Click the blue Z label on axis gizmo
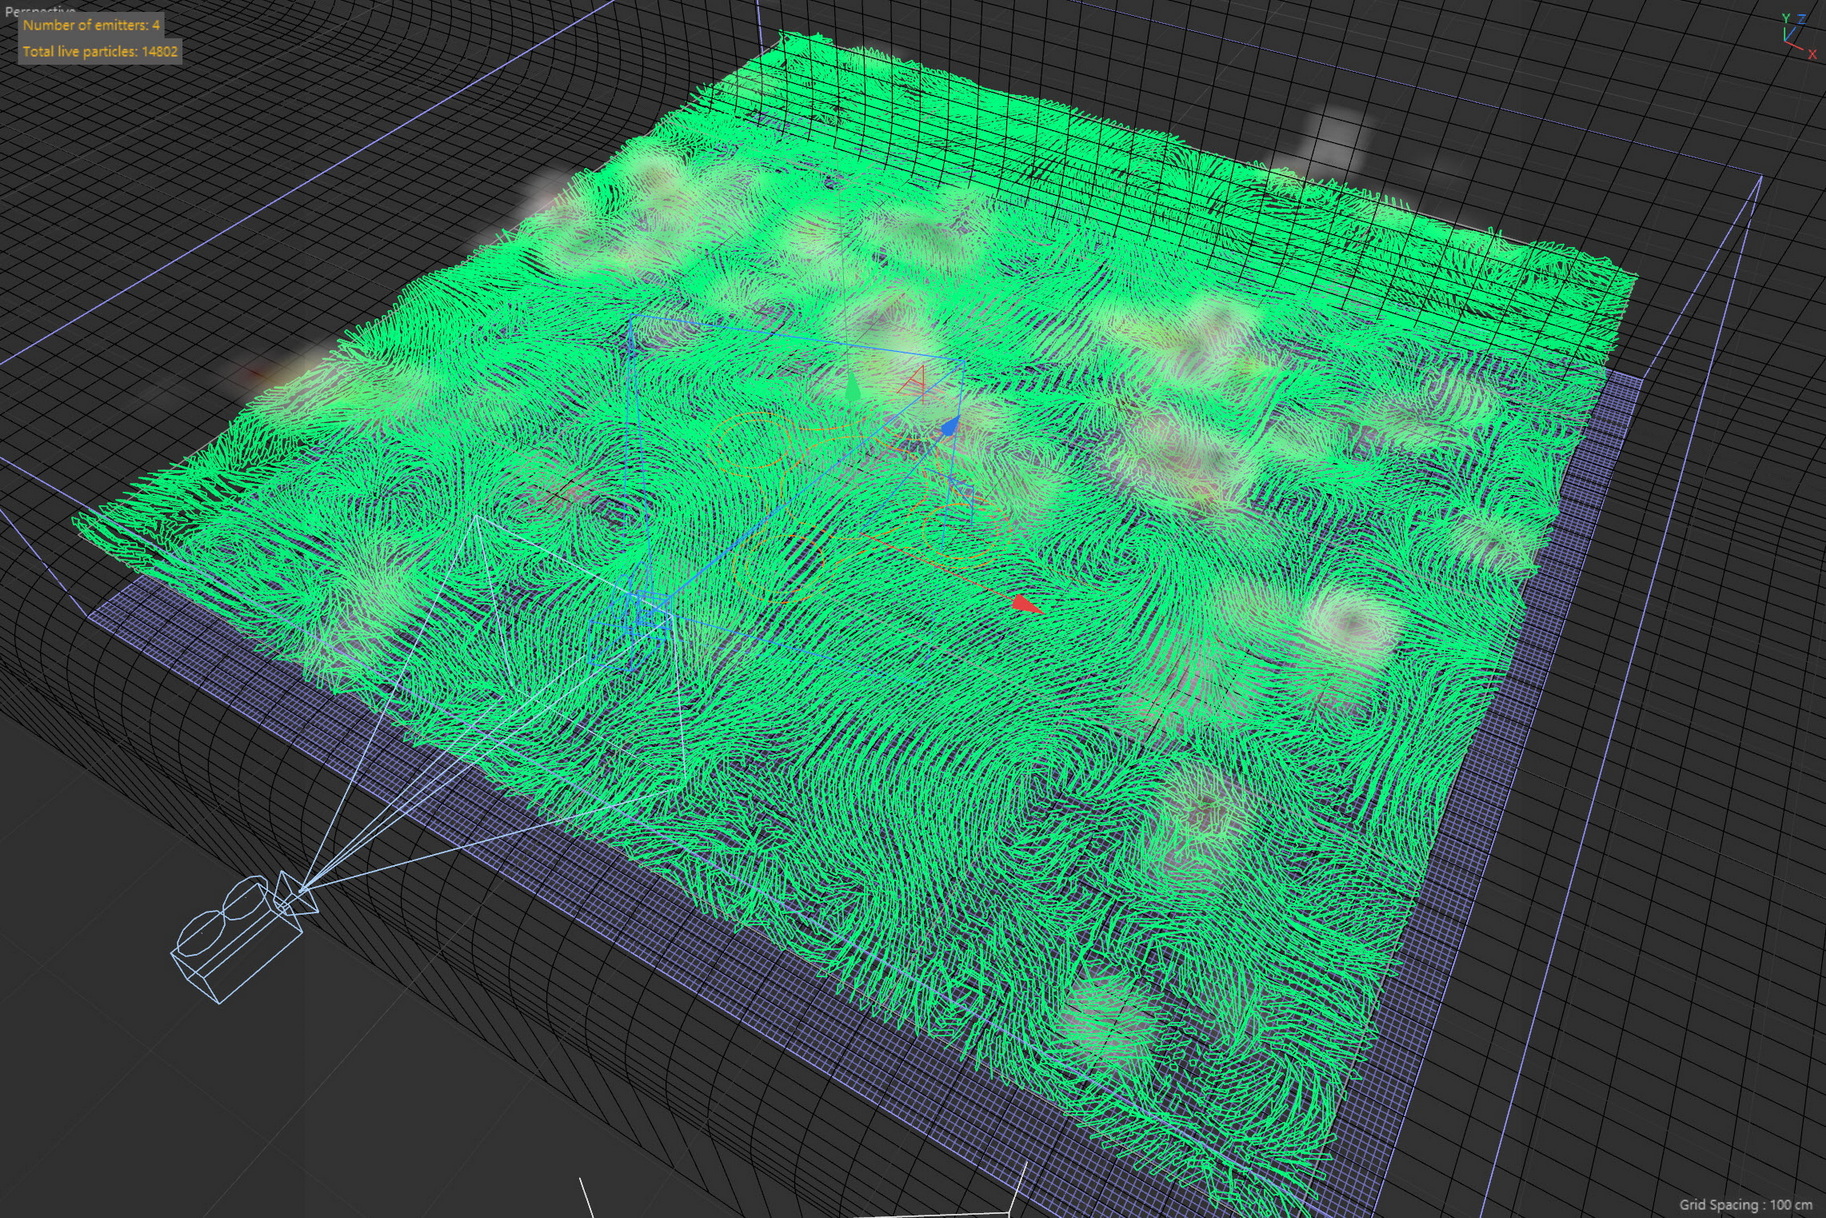Viewport: 1826px width, 1218px height. pyautogui.click(x=1802, y=20)
